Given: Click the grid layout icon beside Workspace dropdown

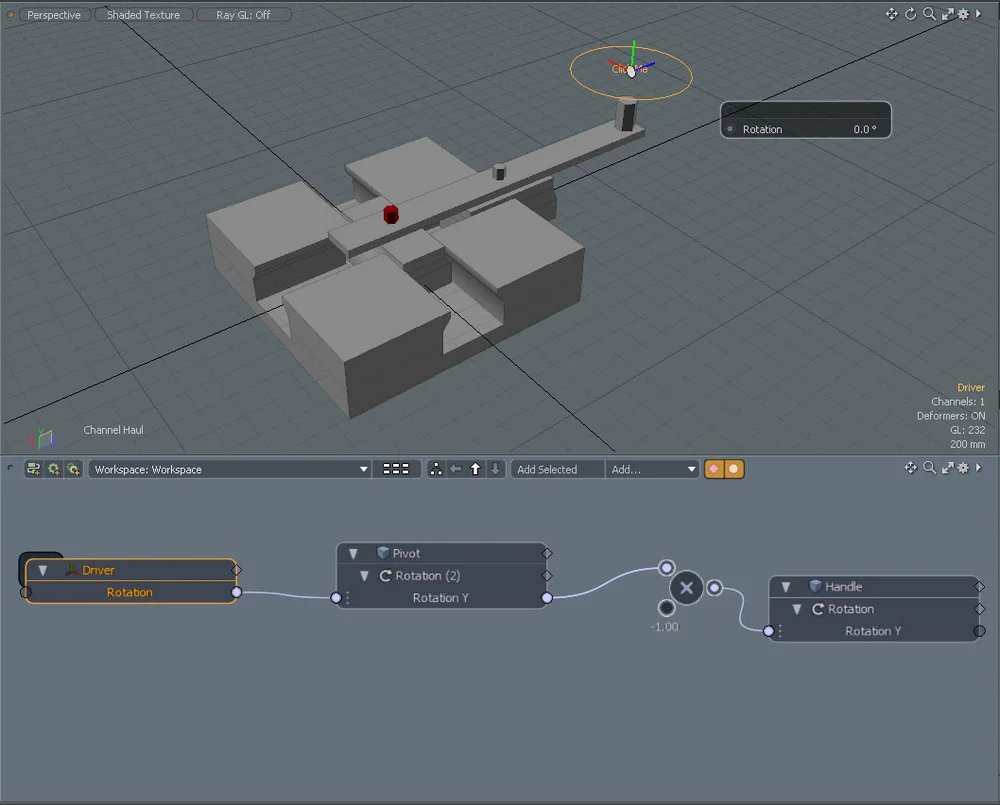Looking at the screenshot, I should pyautogui.click(x=396, y=468).
